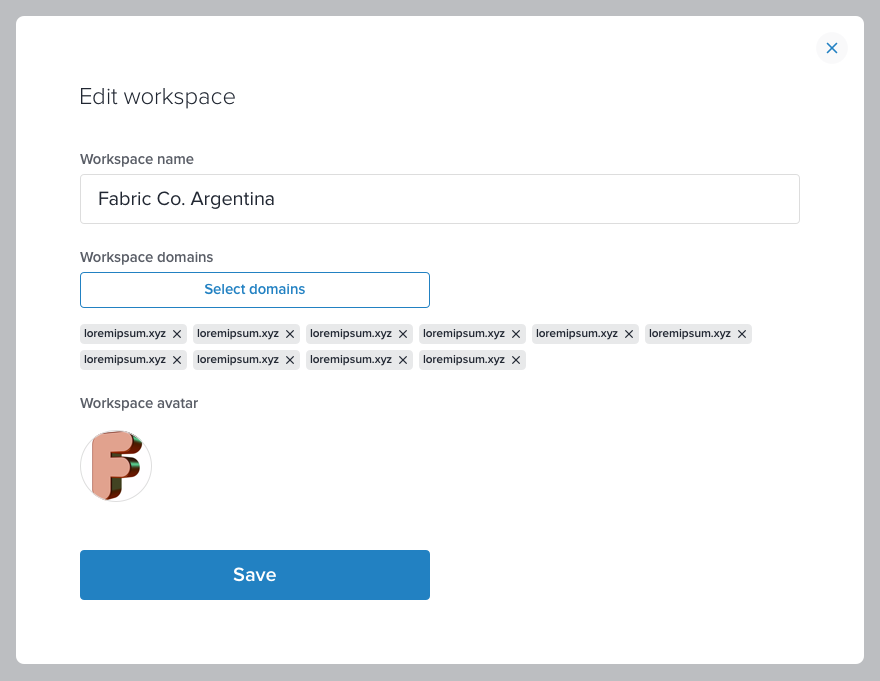Click the Workspace avatar label
Screen dimensions: 880x681
[139, 403]
